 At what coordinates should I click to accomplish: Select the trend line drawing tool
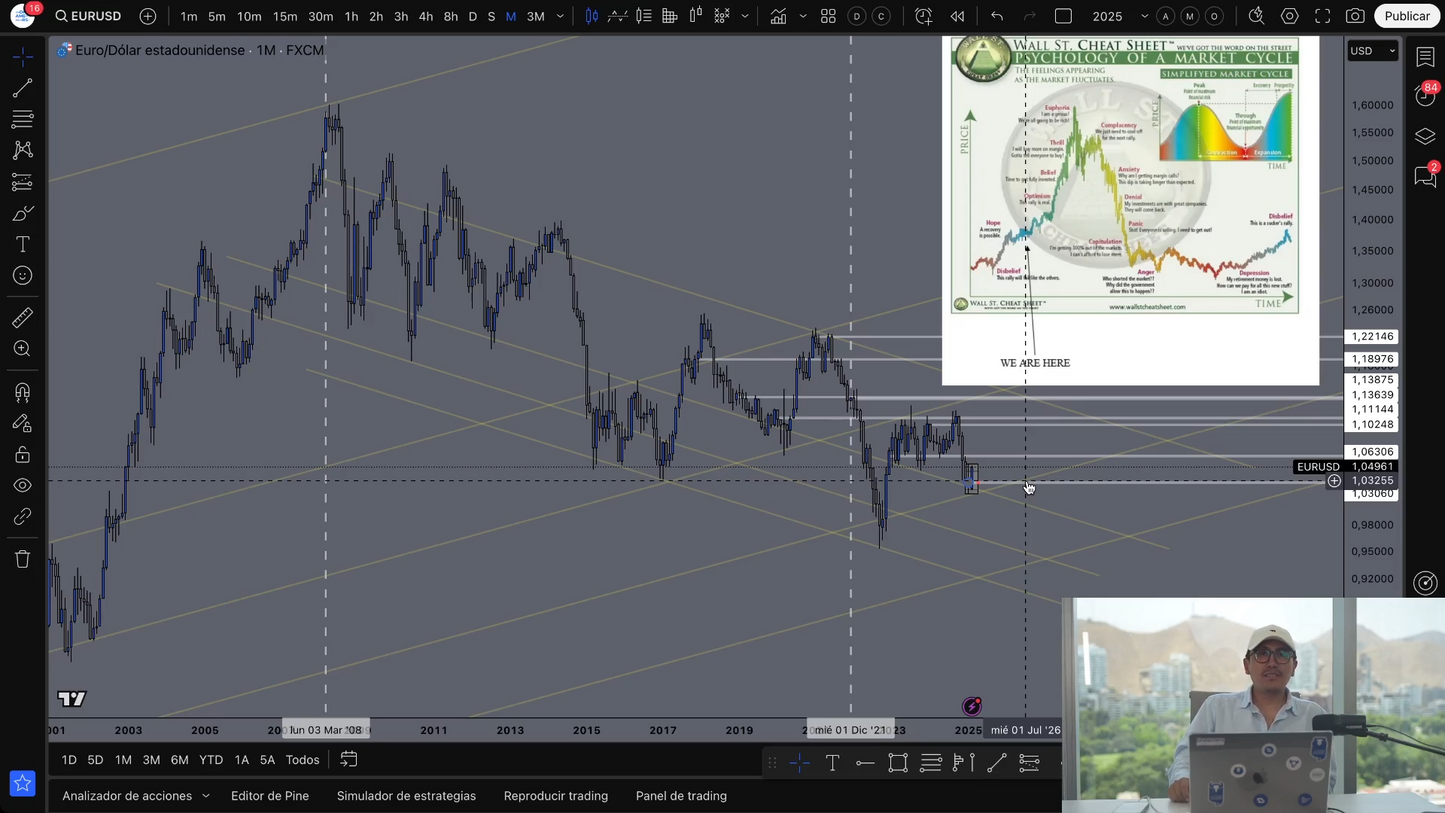tap(22, 88)
